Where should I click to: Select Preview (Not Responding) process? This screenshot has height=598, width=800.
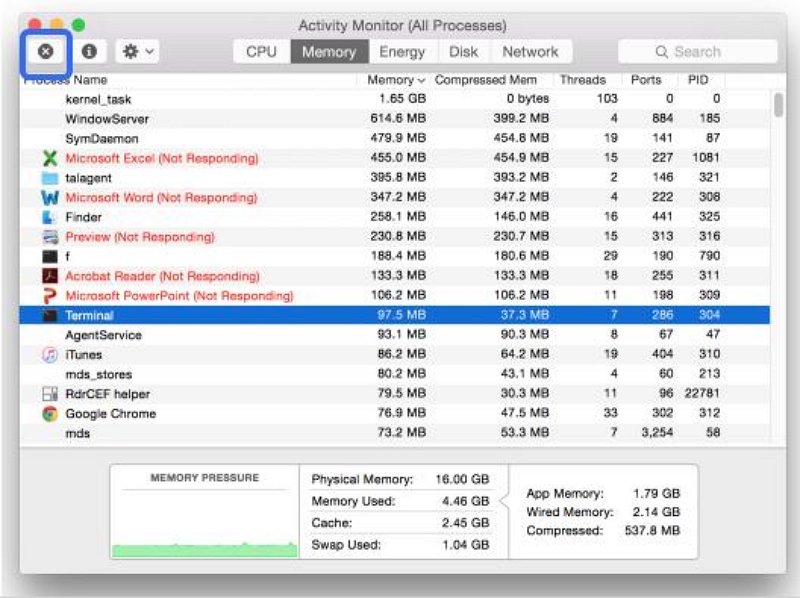point(140,237)
